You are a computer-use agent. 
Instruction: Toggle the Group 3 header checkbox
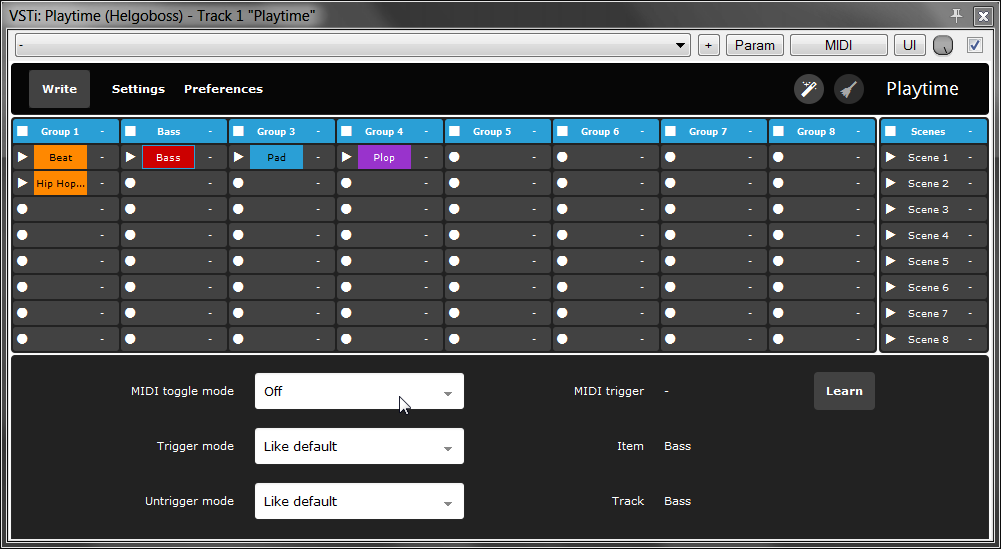(239, 131)
